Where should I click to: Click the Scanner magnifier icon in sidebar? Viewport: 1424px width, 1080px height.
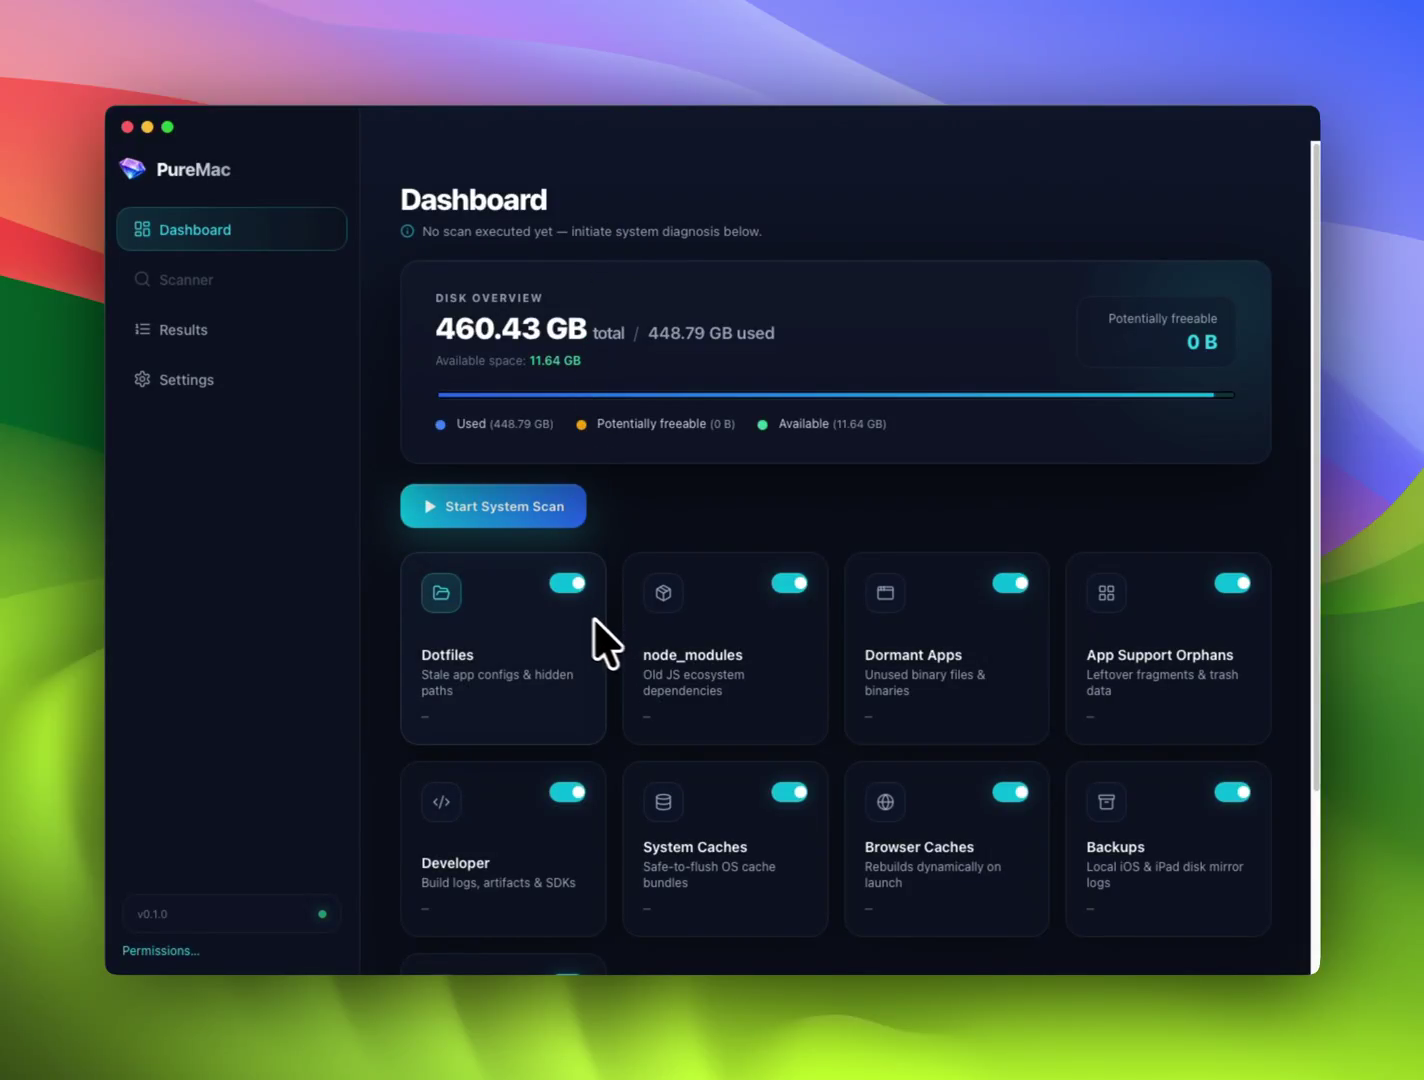click(x=142, y=279)
